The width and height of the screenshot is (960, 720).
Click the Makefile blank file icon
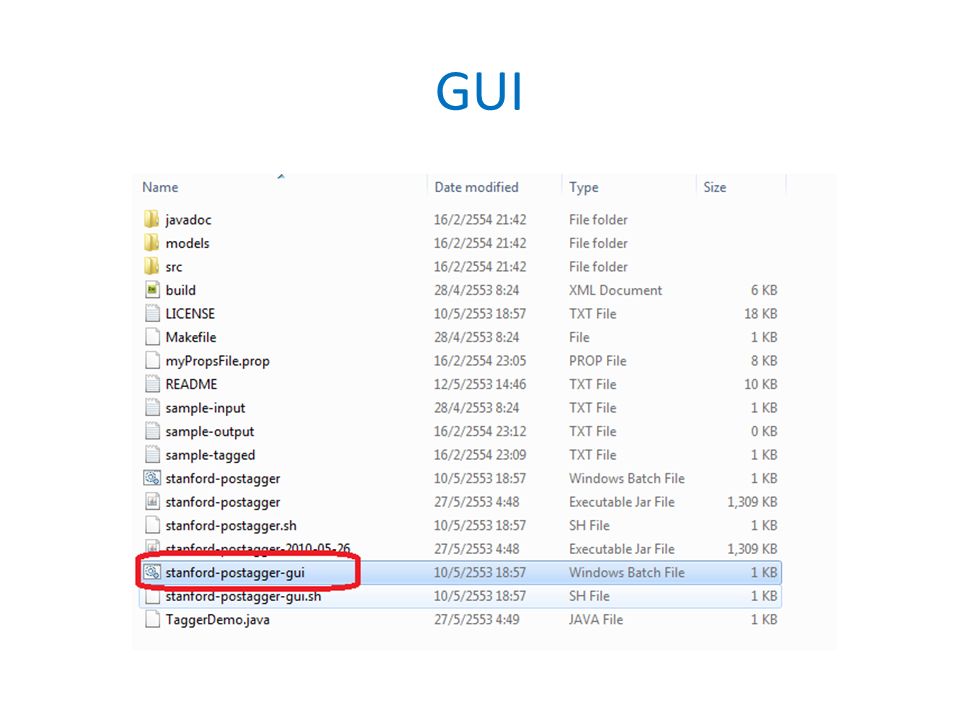click(152, 337)
